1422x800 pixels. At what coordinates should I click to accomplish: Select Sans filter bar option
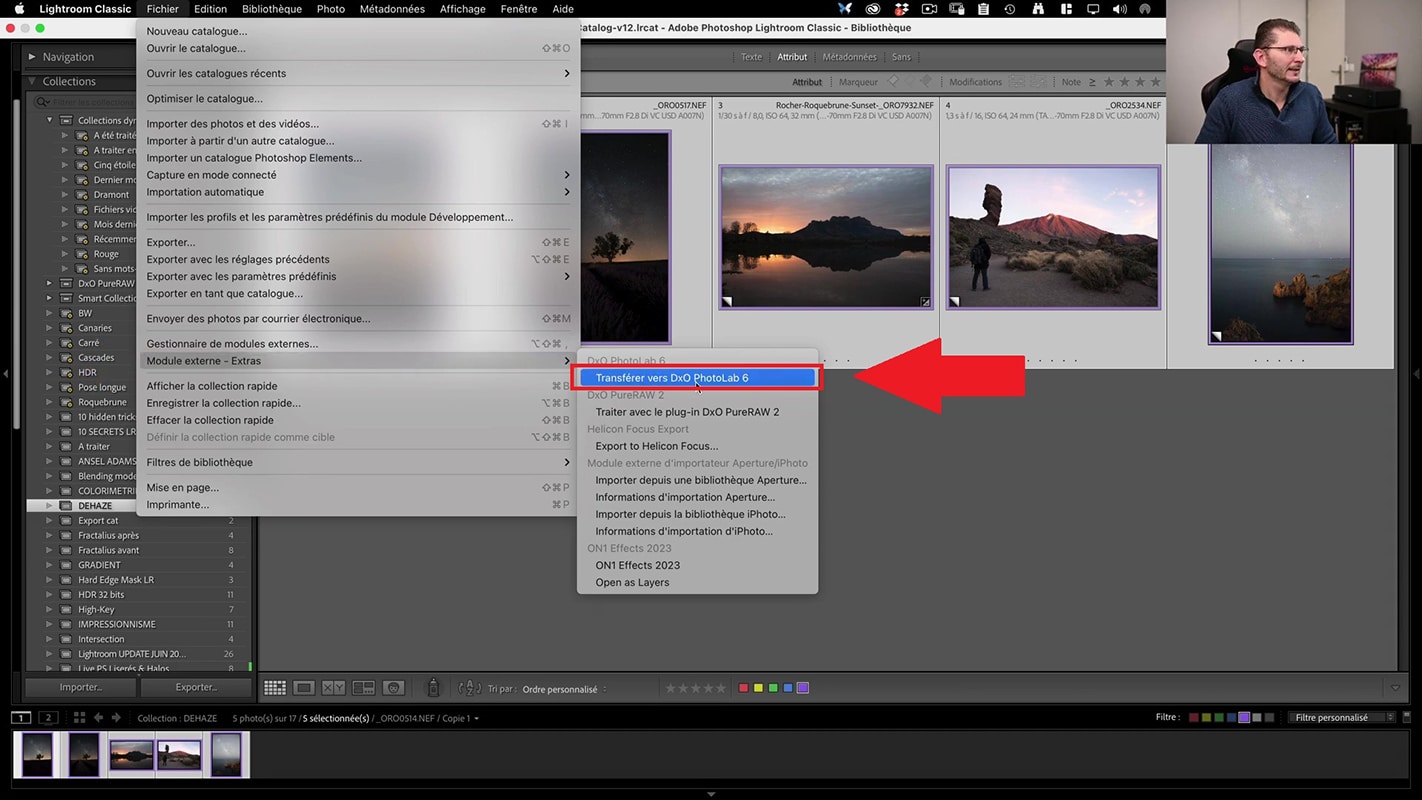tap(901, 57)
